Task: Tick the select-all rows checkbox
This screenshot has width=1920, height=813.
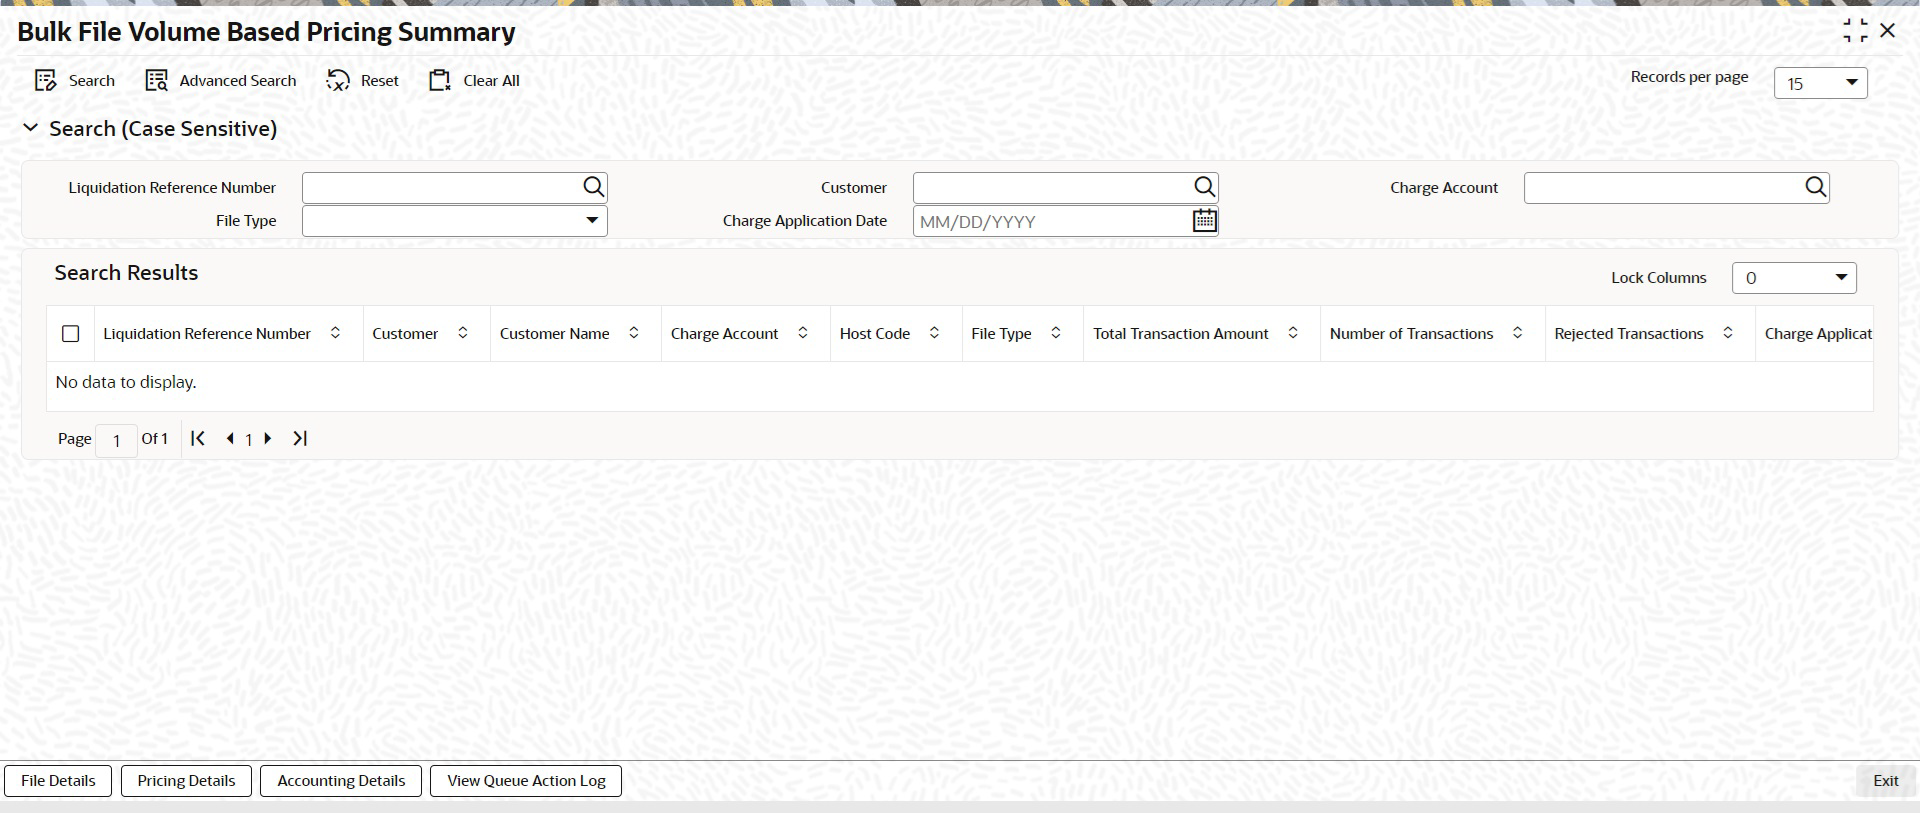Action: point(71,334)
